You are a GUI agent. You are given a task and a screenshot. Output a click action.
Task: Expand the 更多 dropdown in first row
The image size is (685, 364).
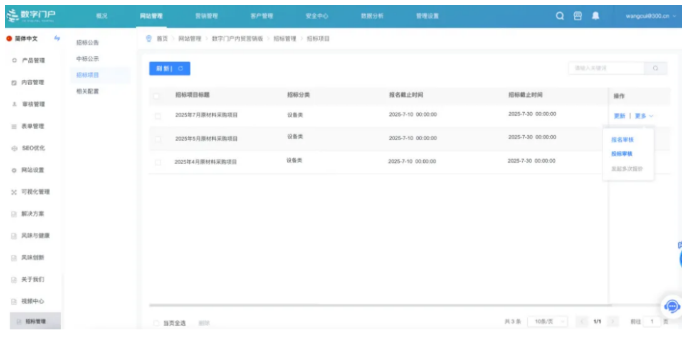click(x=644, y=116)
